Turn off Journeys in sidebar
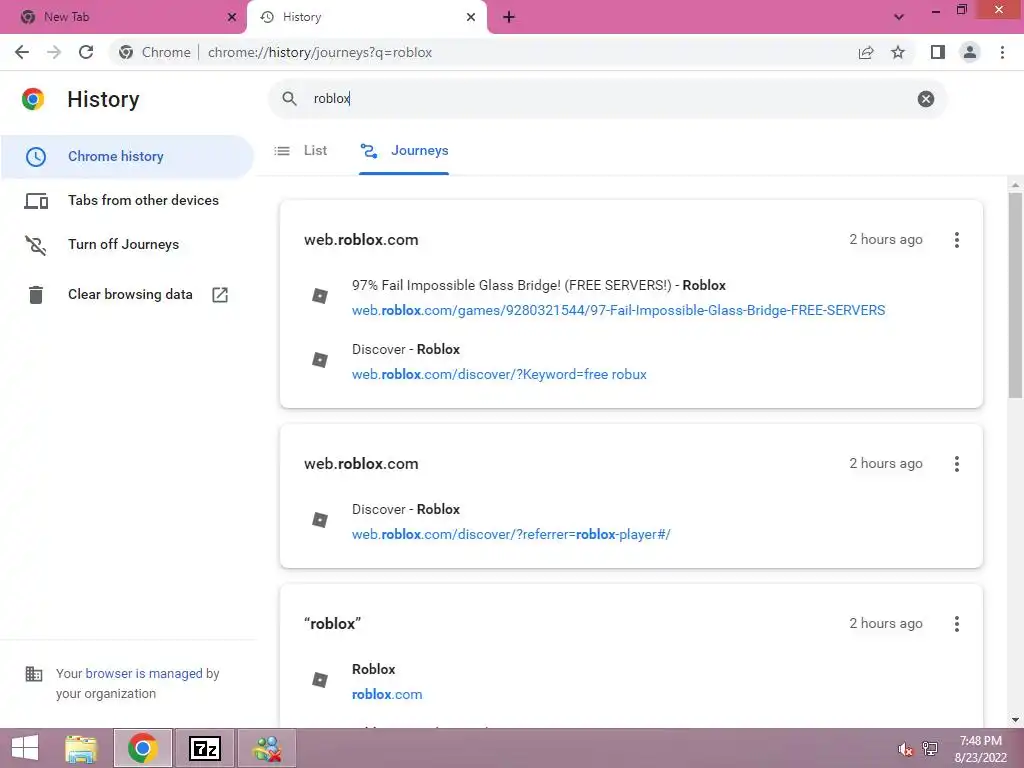The image size is (1024, 768). click(127, 244)
